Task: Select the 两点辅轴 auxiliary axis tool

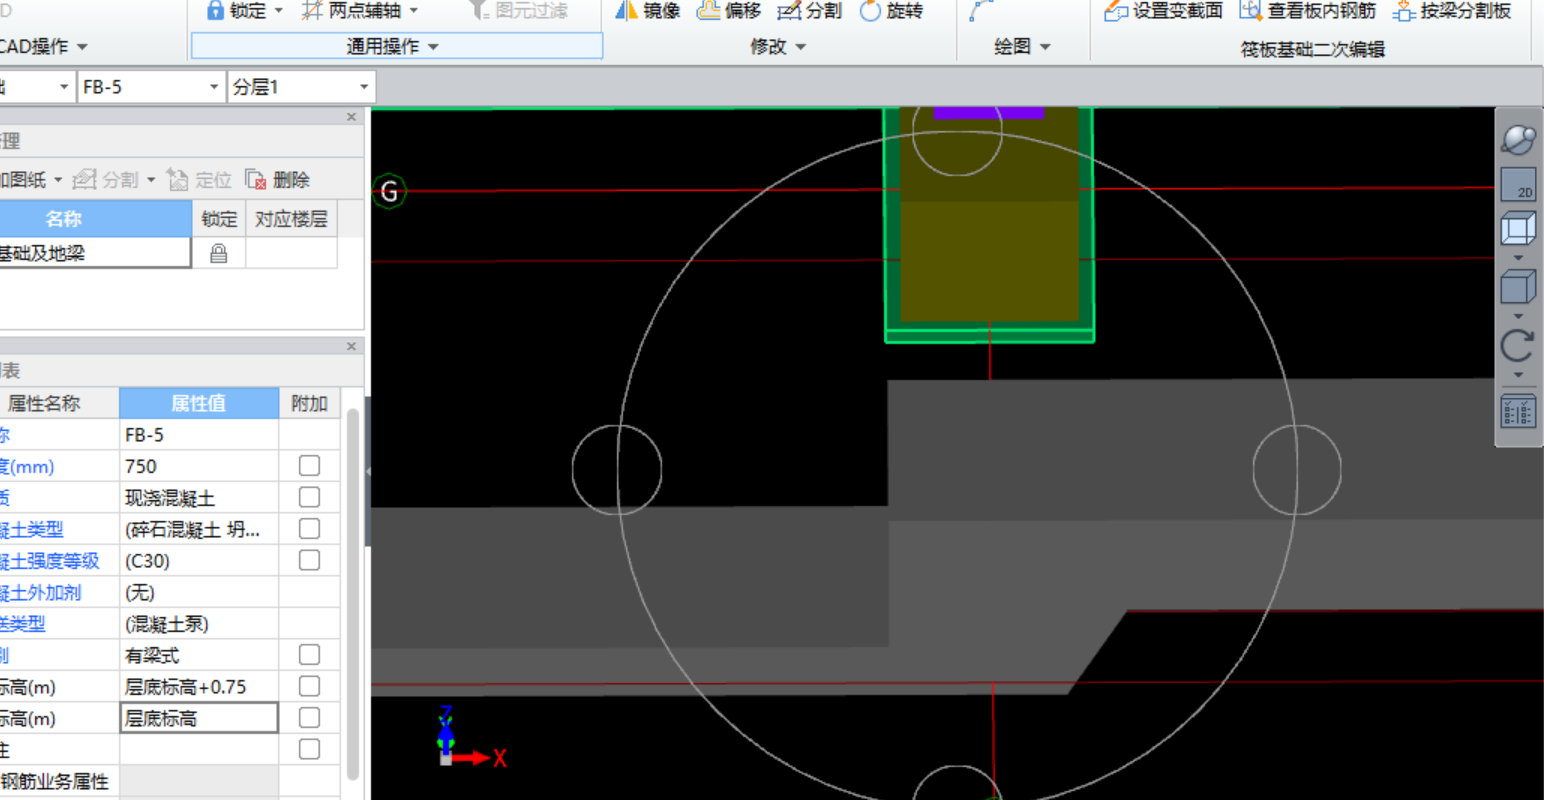Action: click(352, 11)
